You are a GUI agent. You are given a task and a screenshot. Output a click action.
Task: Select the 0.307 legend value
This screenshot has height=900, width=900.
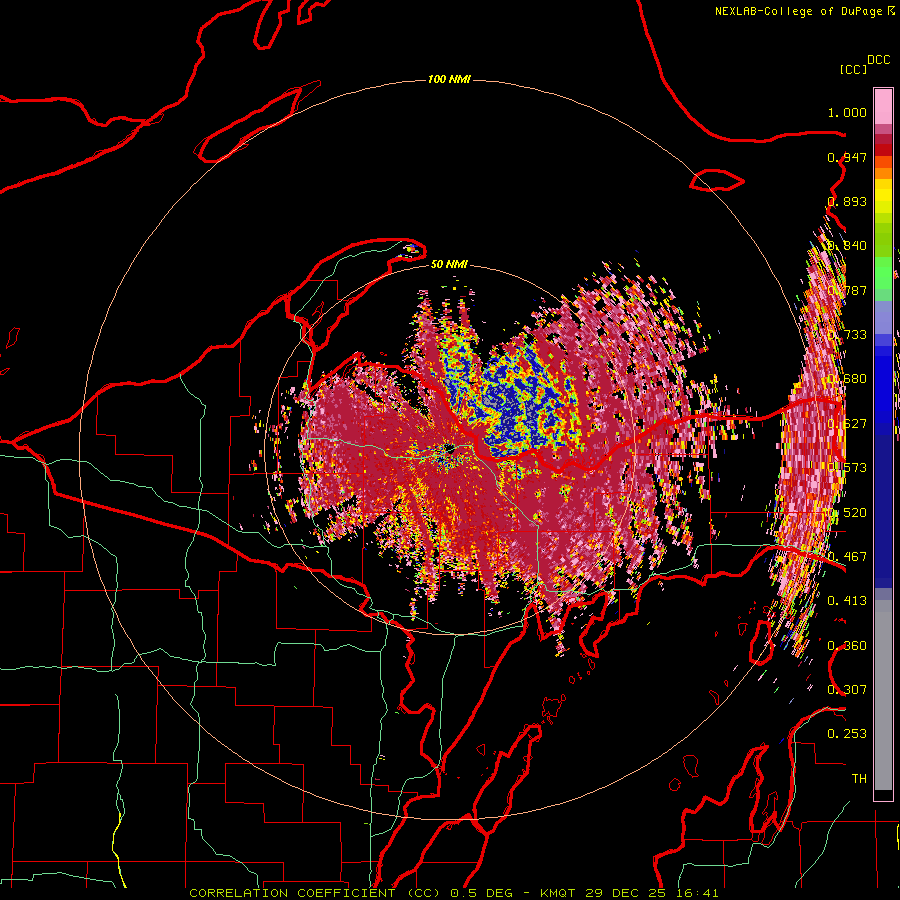pyautogui.click(x=847, y=689)
